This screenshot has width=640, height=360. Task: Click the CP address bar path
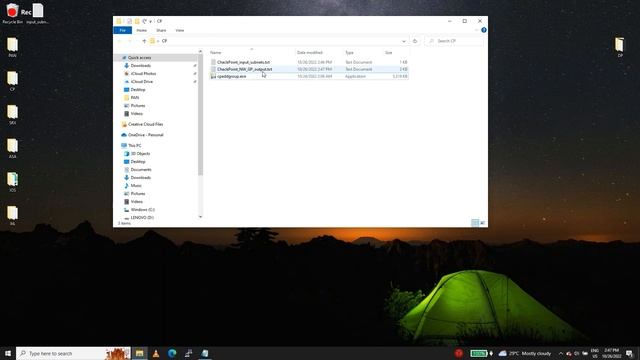tap(164, 41)
